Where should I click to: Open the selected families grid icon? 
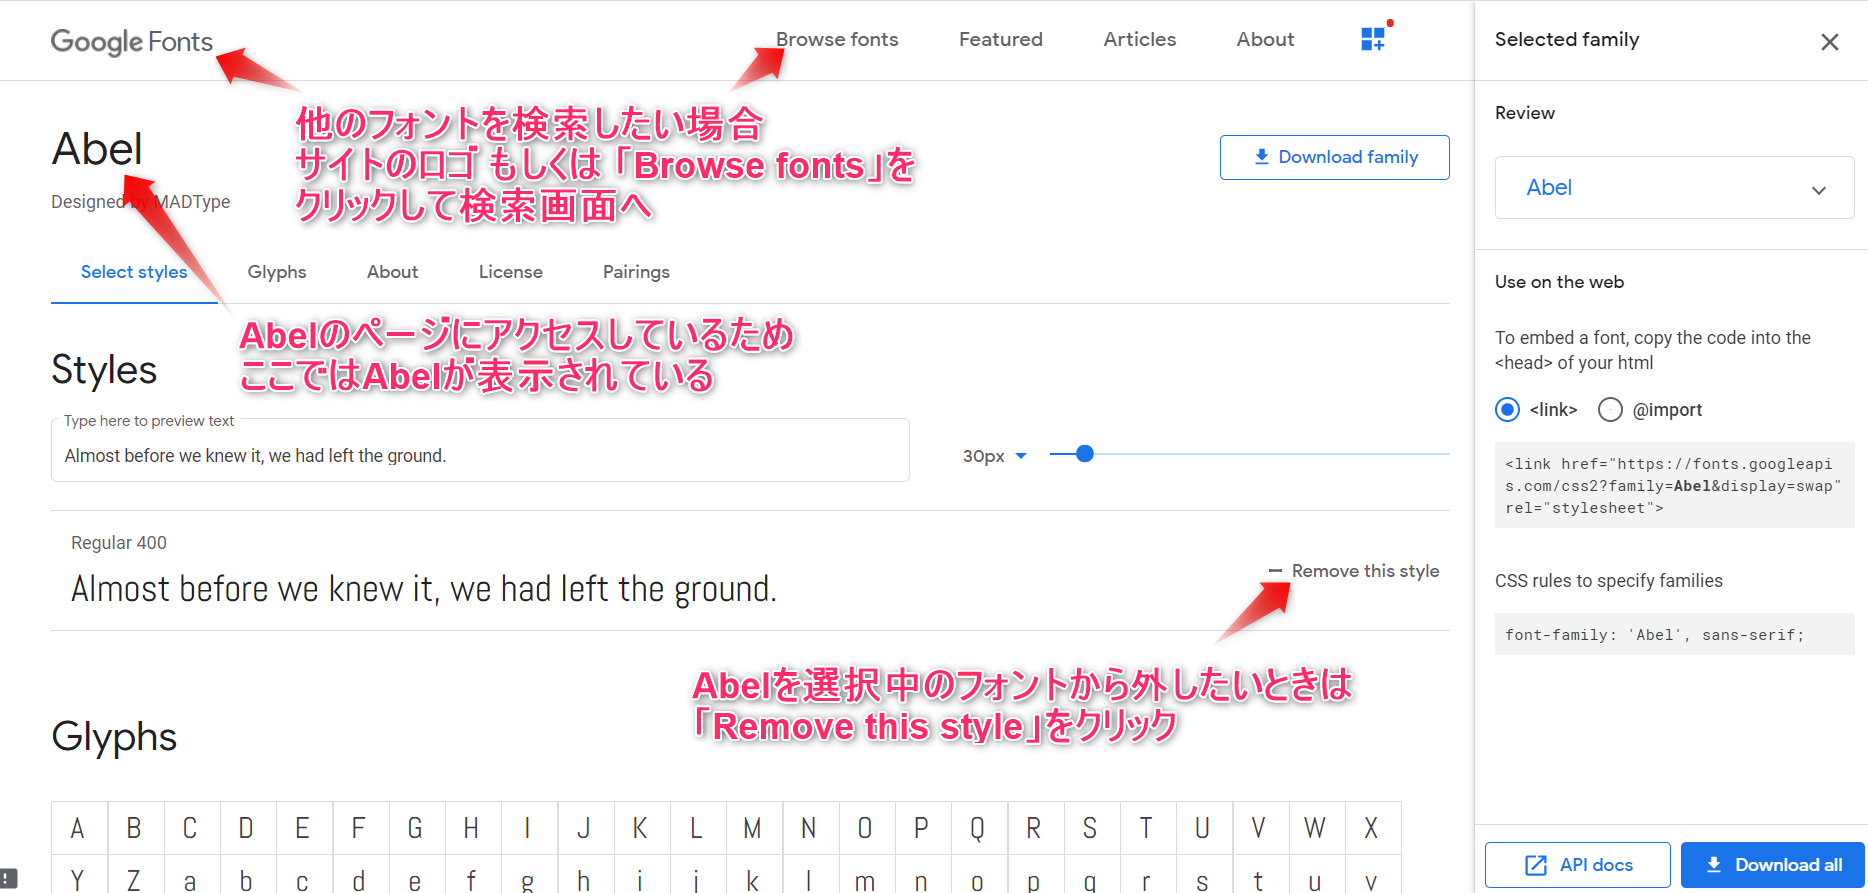point(1373,39)
